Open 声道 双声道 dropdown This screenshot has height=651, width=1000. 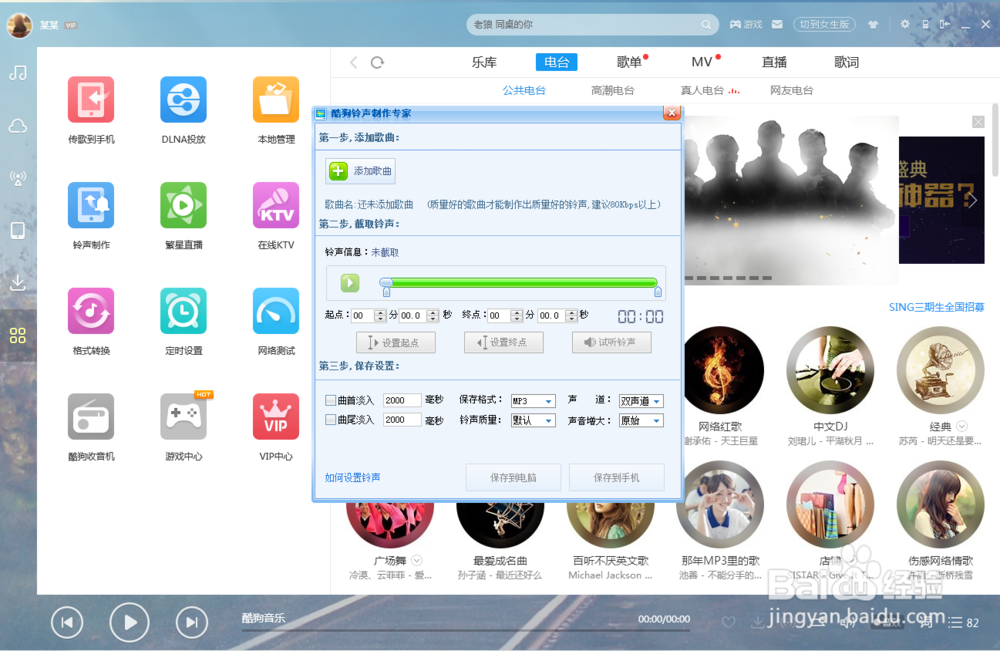click(641, 401)
